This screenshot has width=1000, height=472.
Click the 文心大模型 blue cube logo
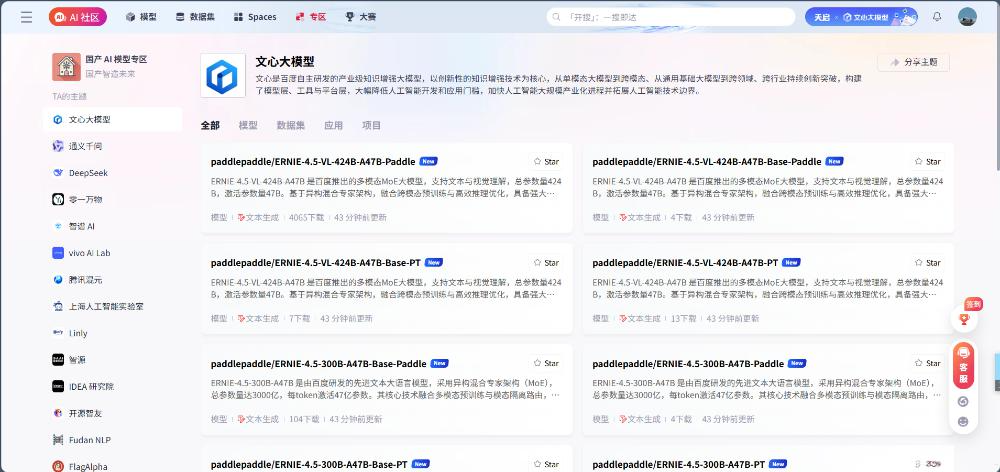(x=222, y=76)
